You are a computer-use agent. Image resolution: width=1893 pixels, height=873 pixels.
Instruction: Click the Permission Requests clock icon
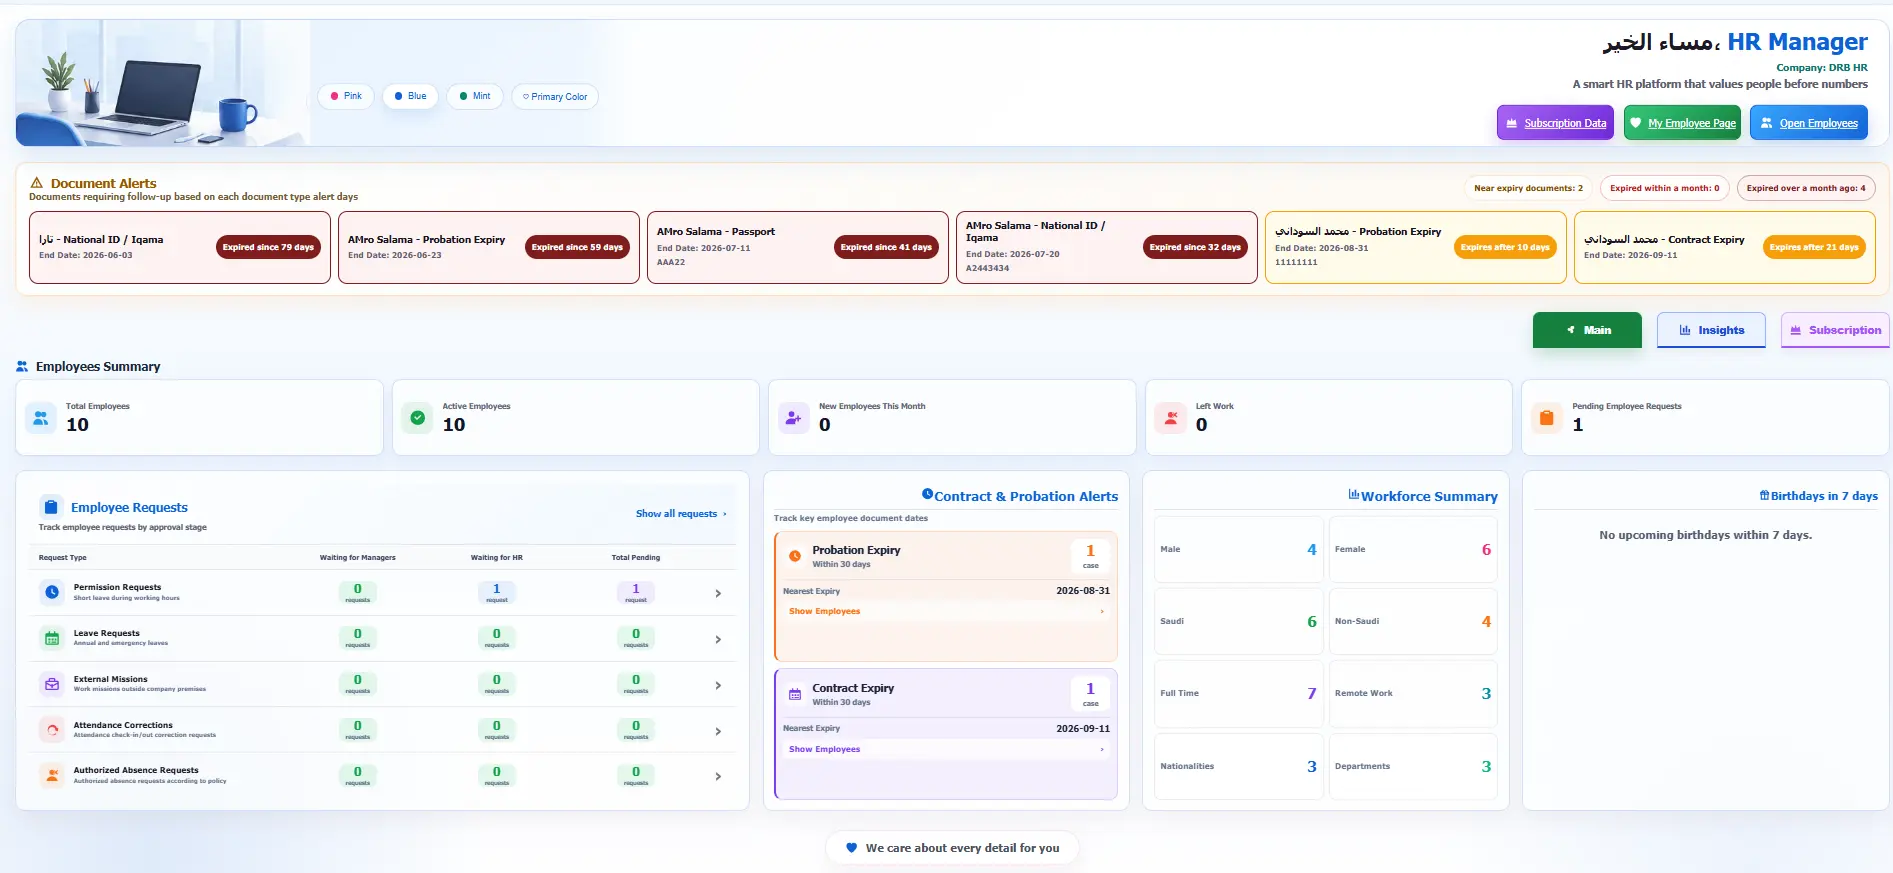point(52,592)
